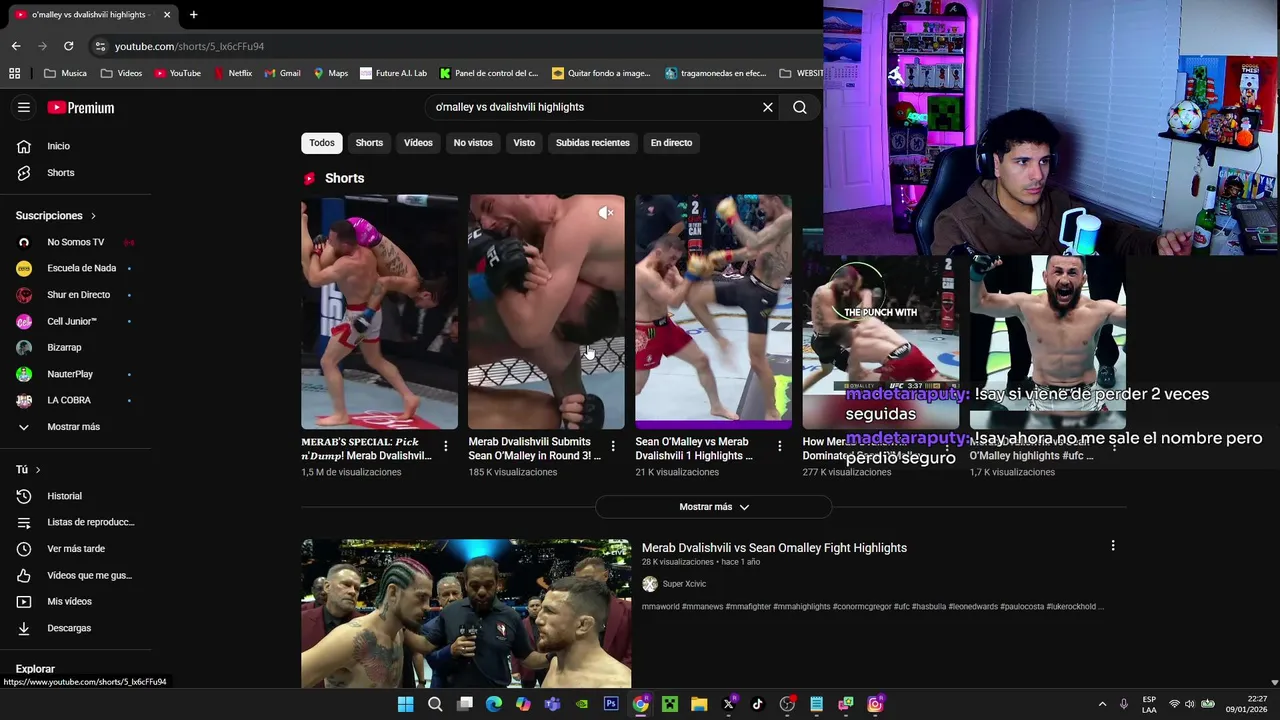Select the Todos filter chip
The height and width of the screenshot is (720, 1280).
tap(322, 143)
